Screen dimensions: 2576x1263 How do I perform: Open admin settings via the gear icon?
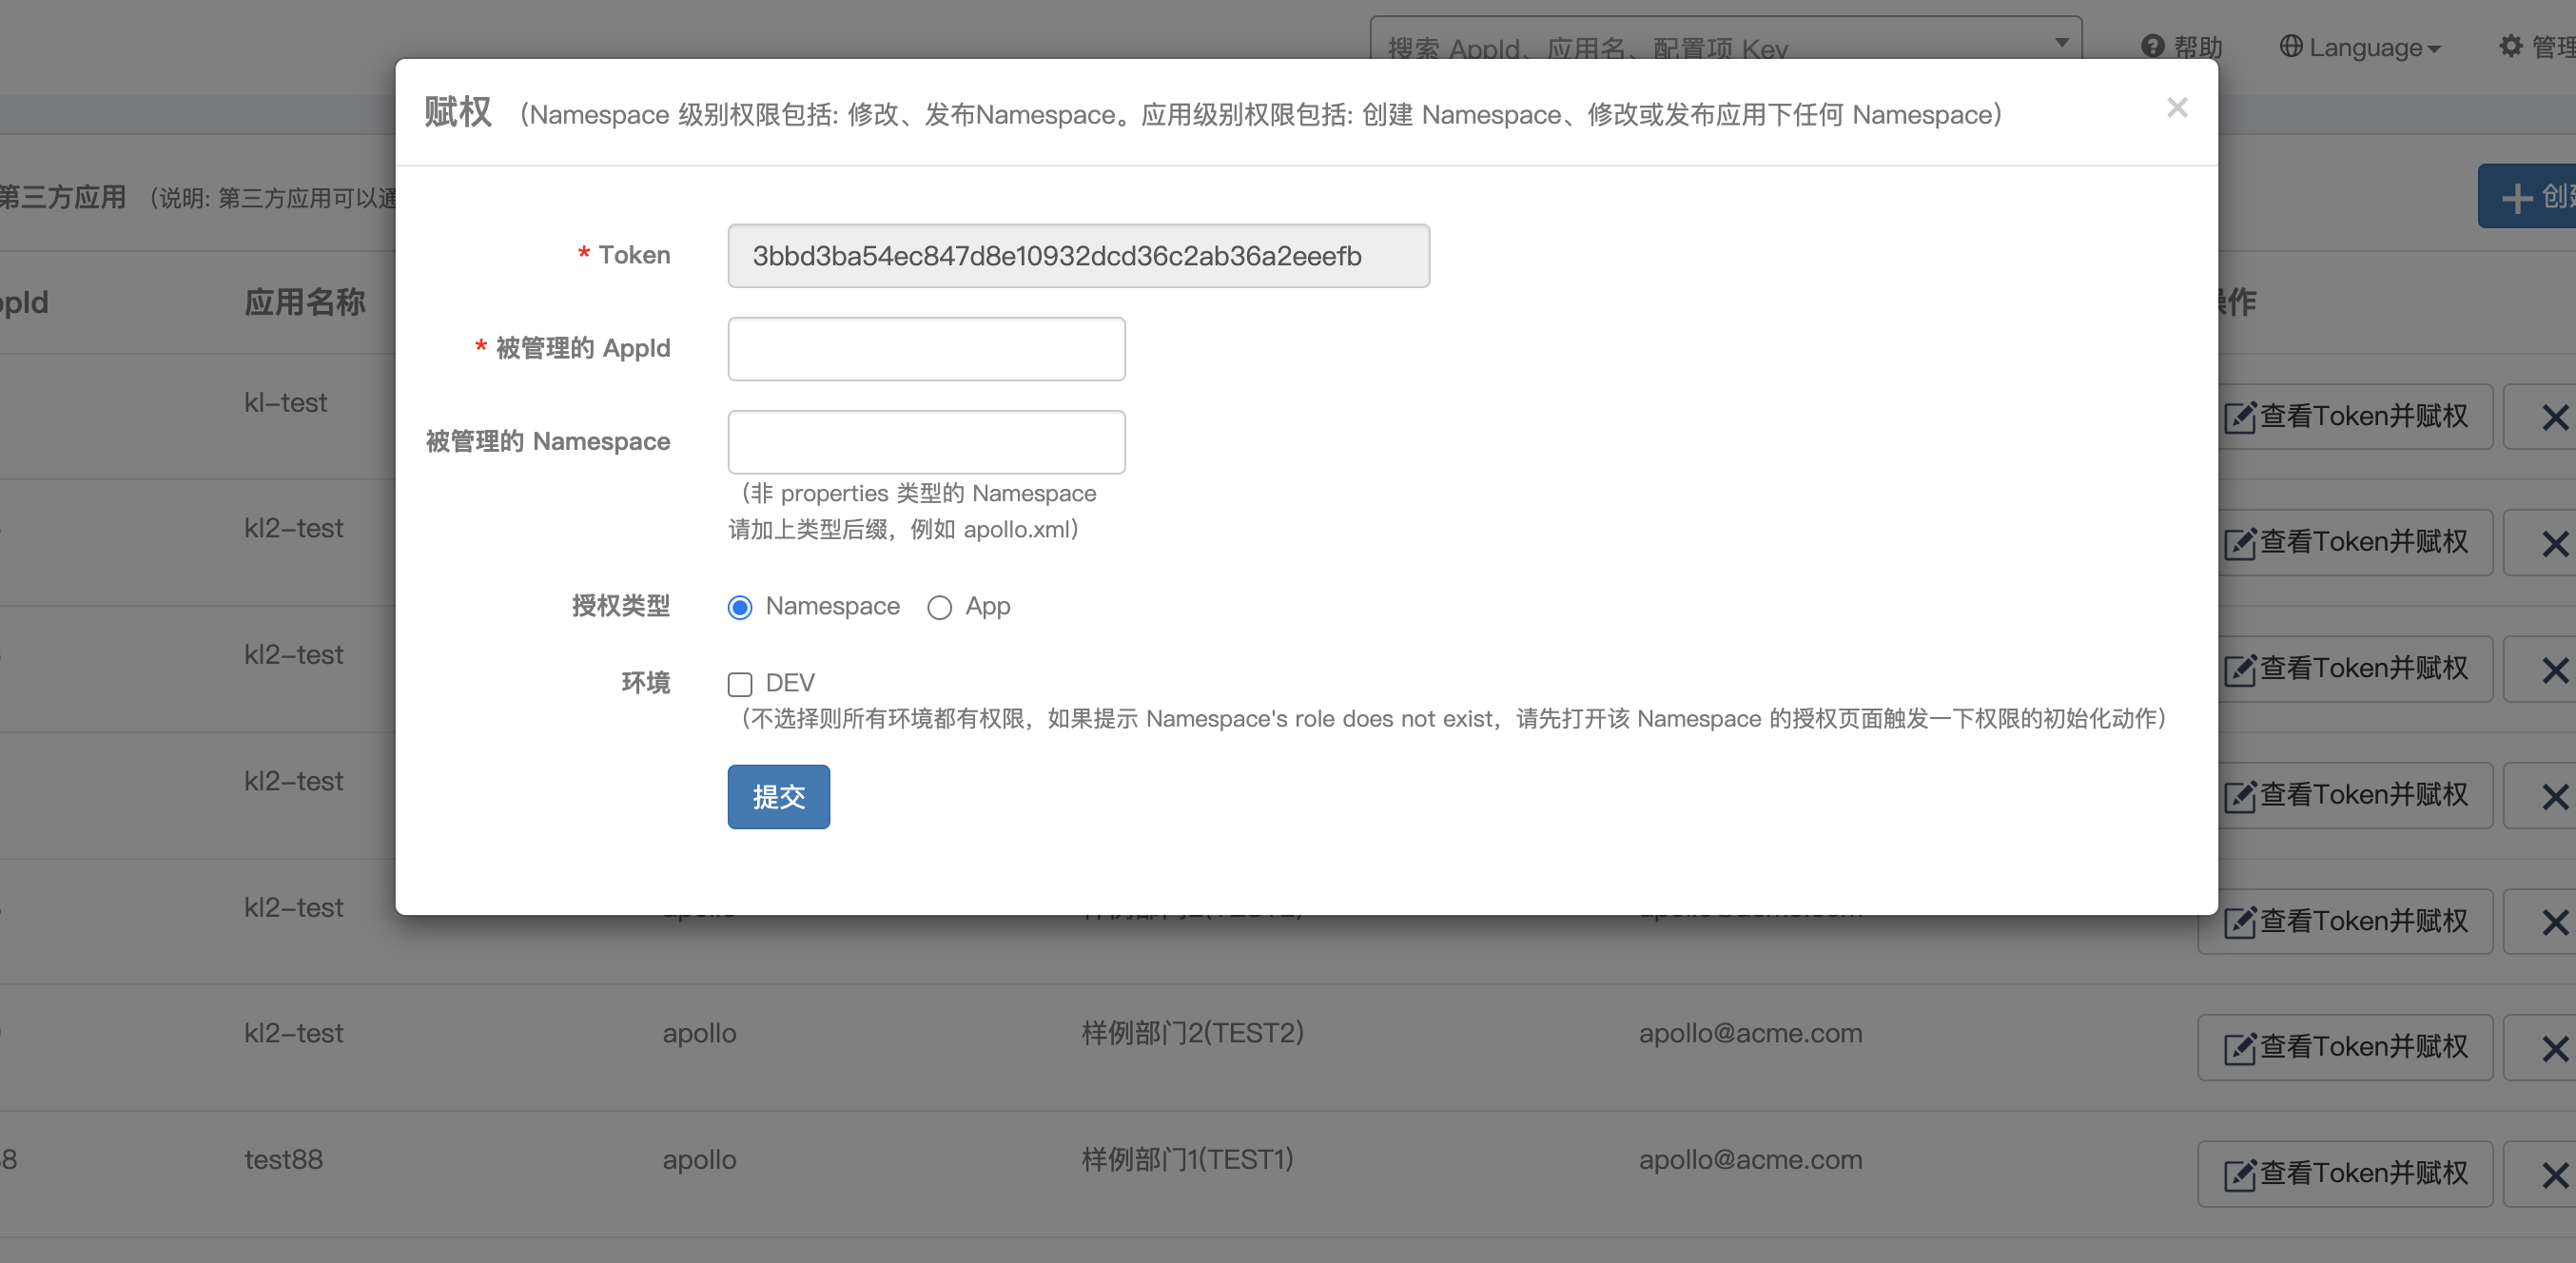coord(2513,46)
